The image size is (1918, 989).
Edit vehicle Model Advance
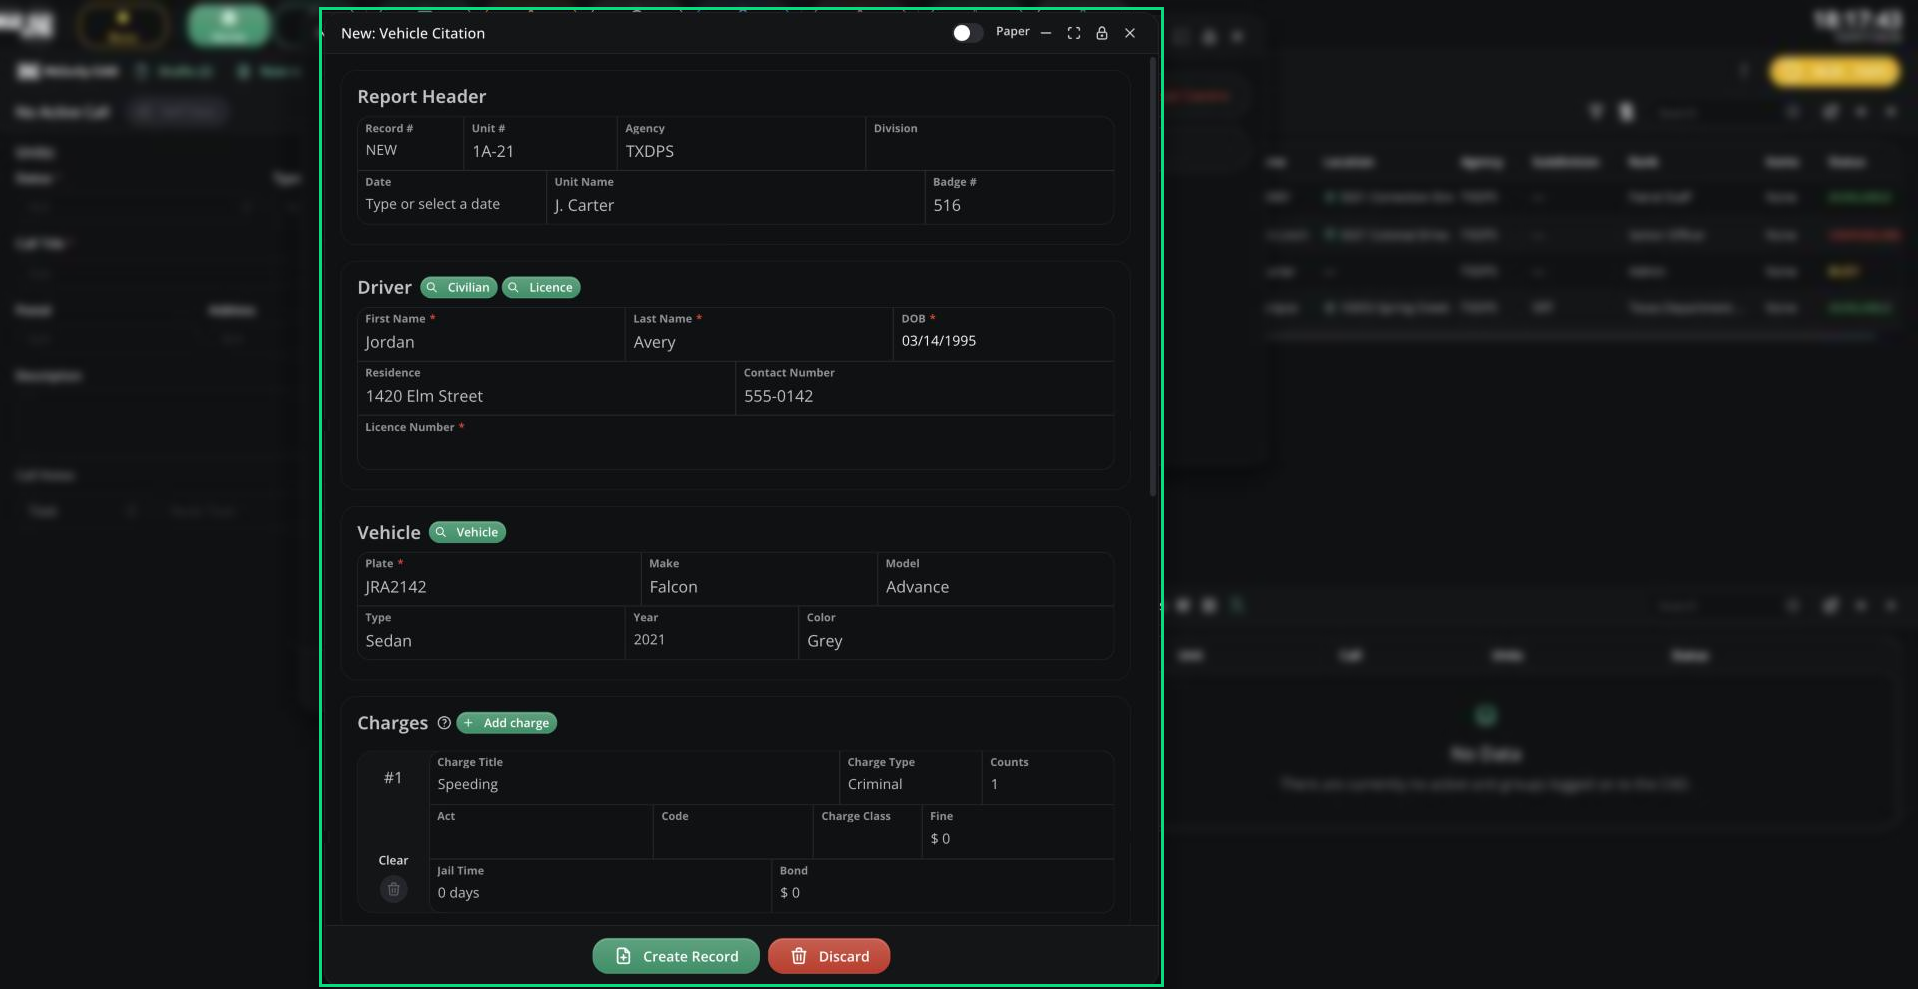pyautogui.click(x=996, y=579)
